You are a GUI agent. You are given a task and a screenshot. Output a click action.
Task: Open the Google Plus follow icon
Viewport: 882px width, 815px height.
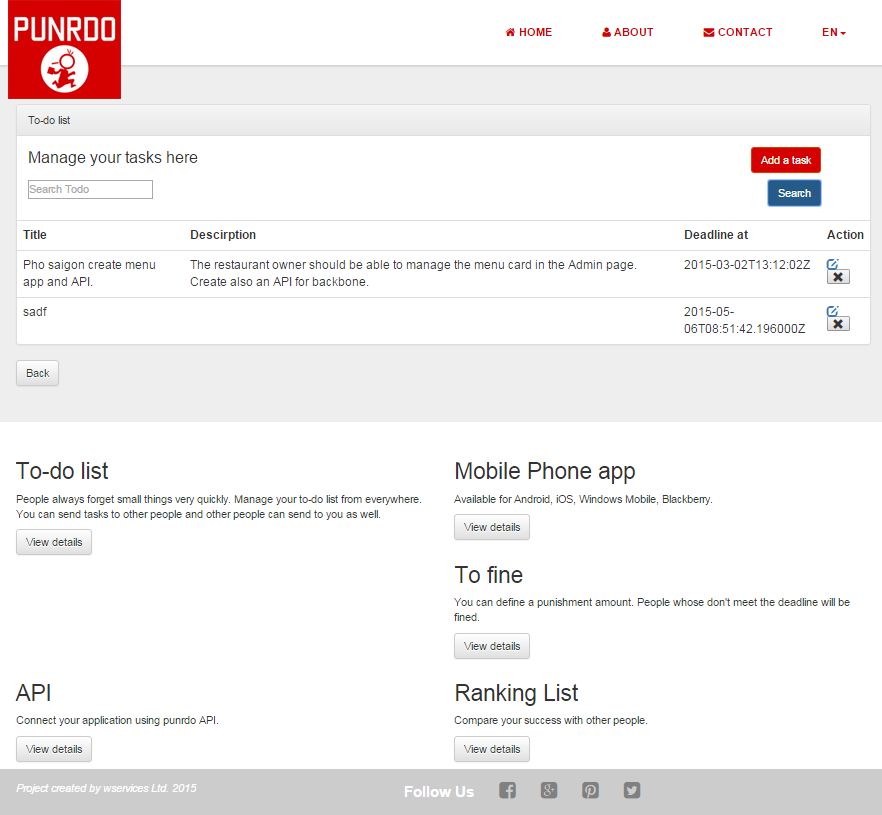coord(549,791)
